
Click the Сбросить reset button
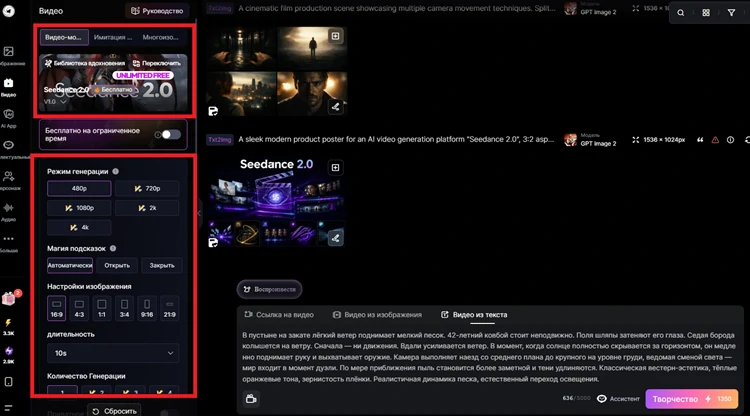pos(114,411)
